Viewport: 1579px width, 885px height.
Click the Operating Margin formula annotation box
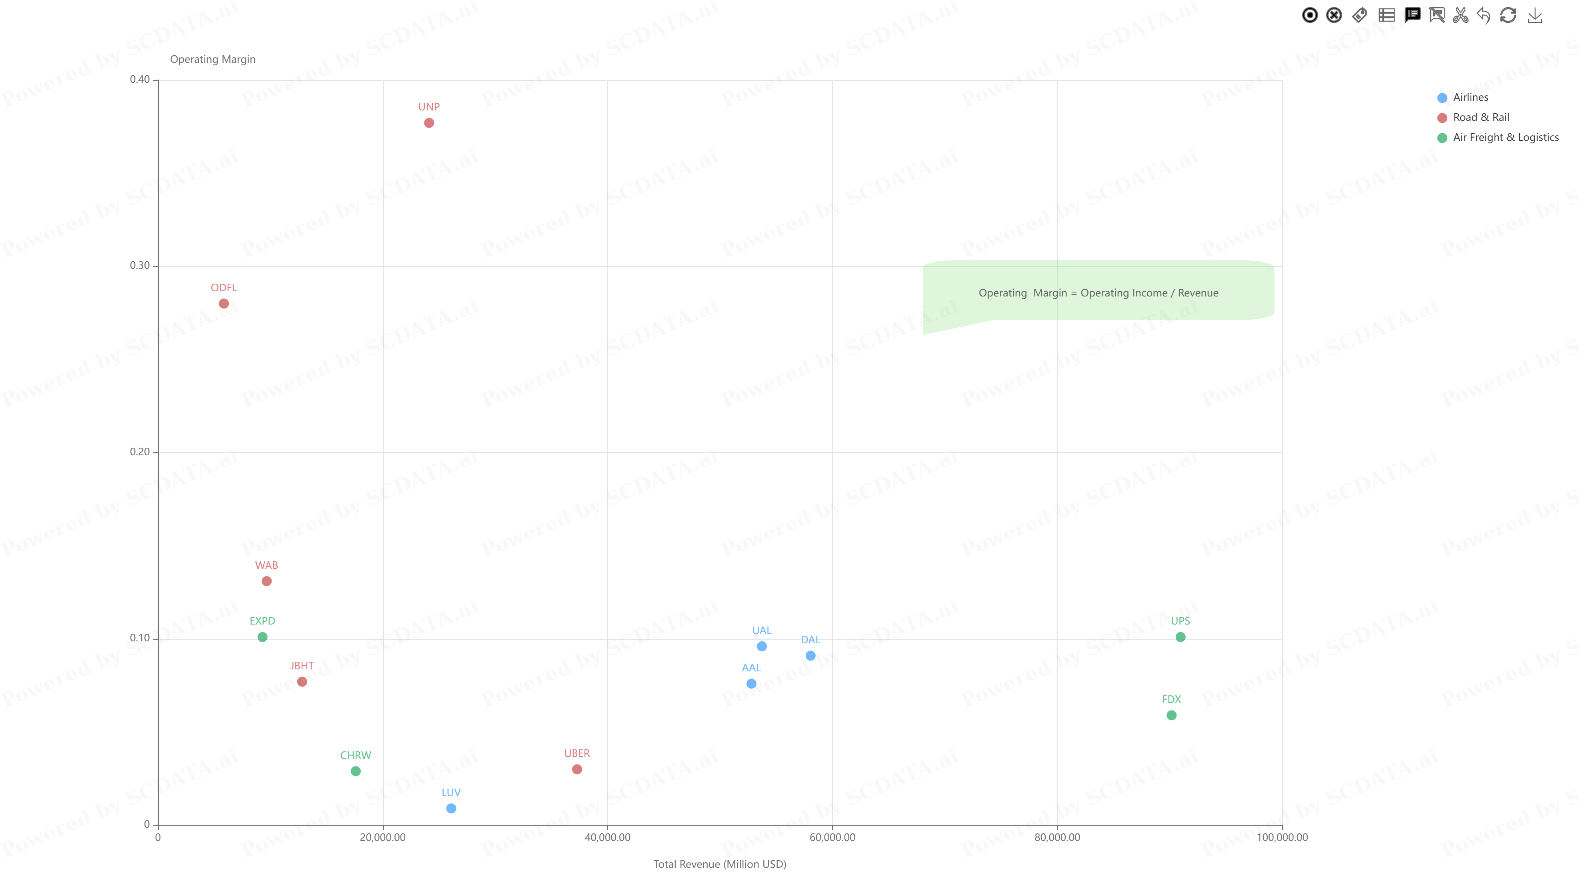pos(1098,293)
